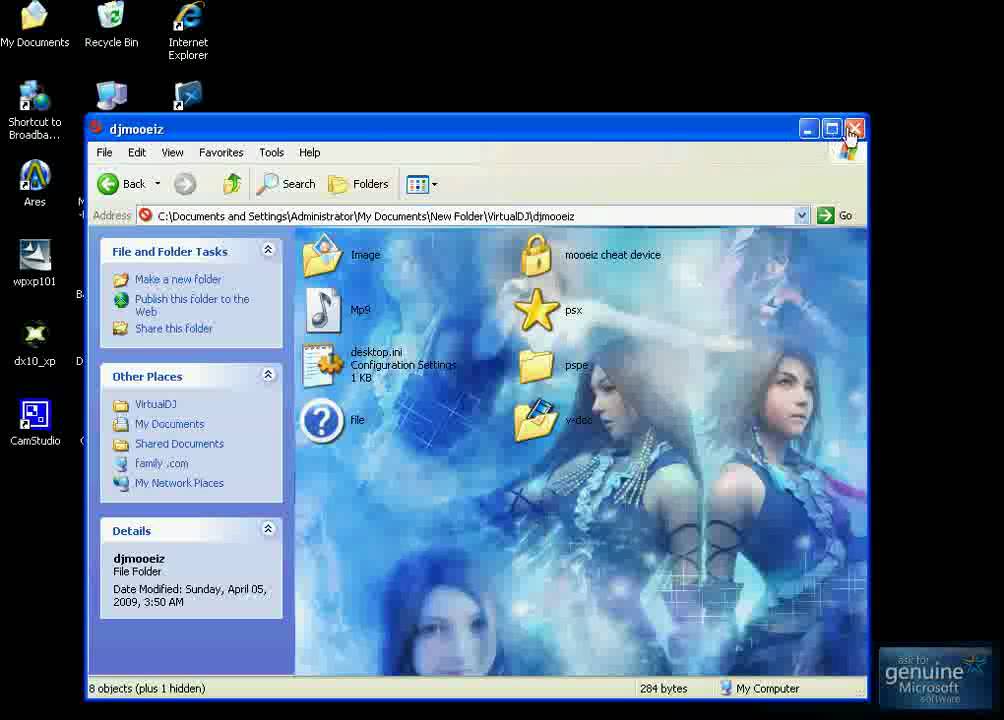Select the desktop.ini configuration file icon
Screen dimensions: 1004x720
(x=323, y=365)
